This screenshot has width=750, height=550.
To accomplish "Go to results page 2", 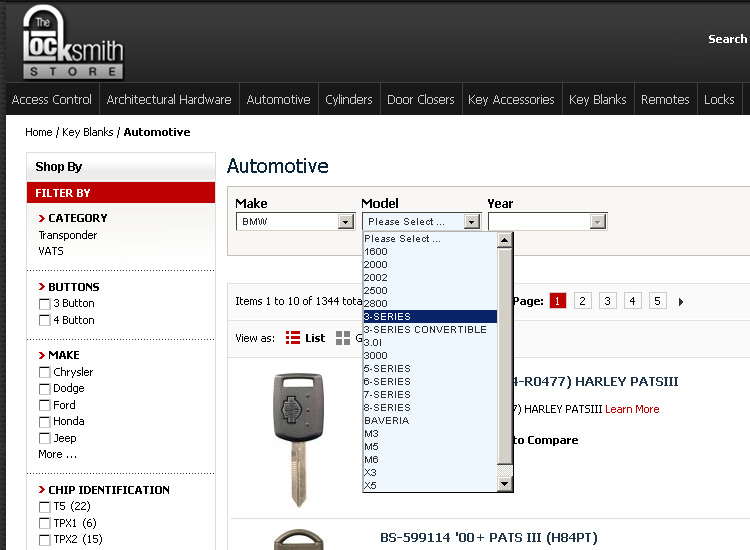I will tap(583, 301).
